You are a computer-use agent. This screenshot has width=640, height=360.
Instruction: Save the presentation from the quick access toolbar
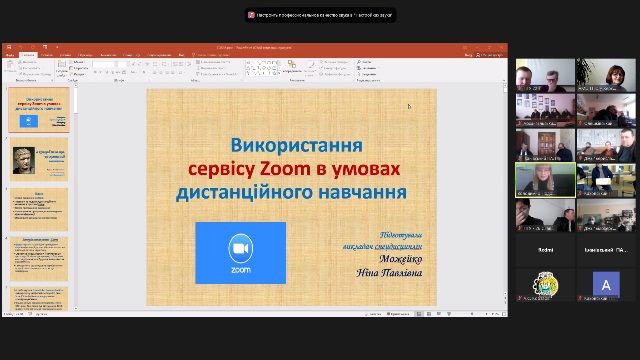click(x=9, y=47)
